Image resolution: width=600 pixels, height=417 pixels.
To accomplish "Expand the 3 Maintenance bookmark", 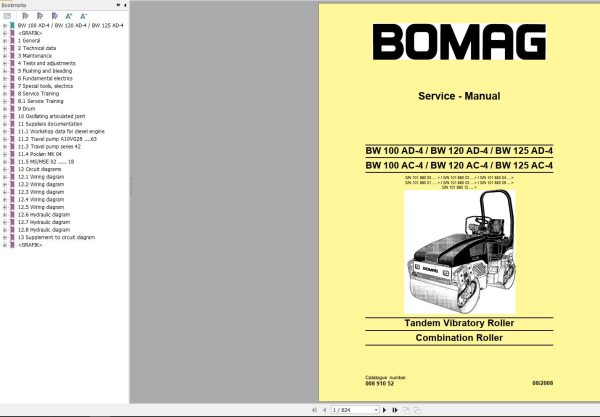I will (x=5, y=56).
